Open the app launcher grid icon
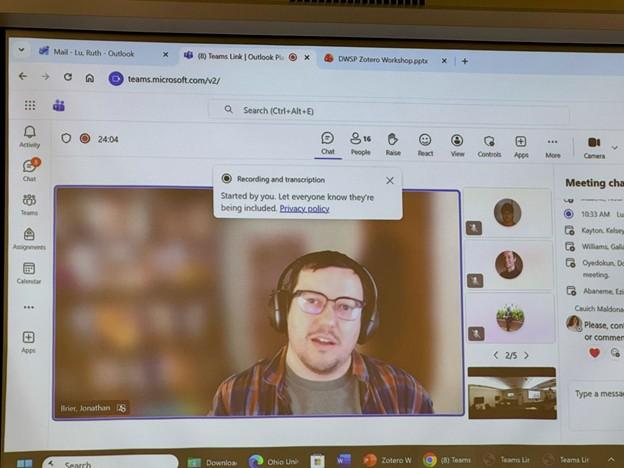 point(30,105)
